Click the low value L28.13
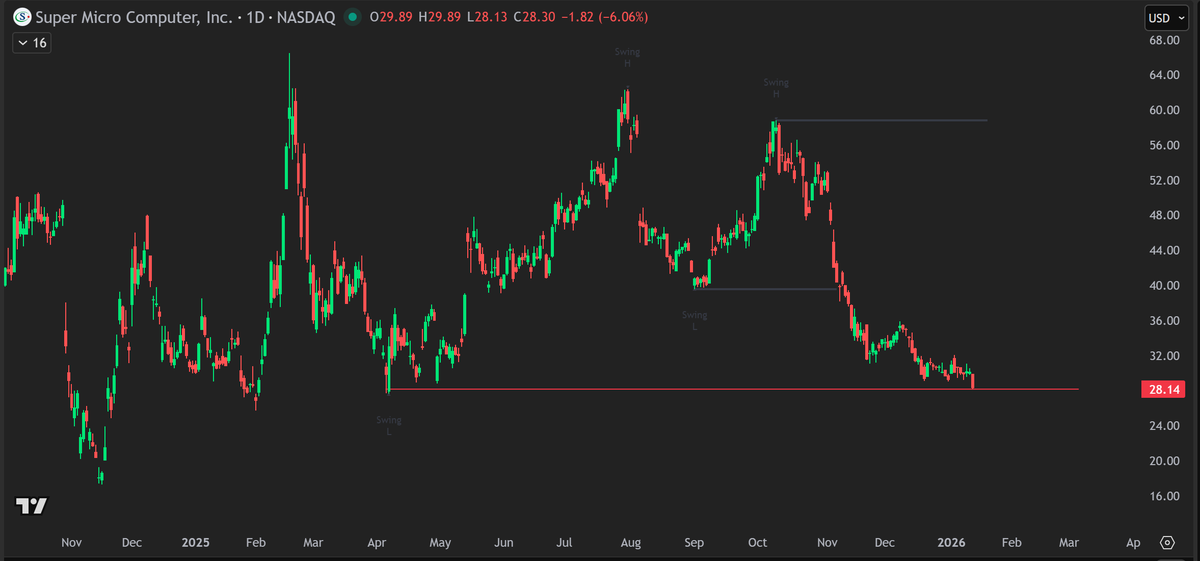This screenshot has width=1200, height=561. [488, 17]
